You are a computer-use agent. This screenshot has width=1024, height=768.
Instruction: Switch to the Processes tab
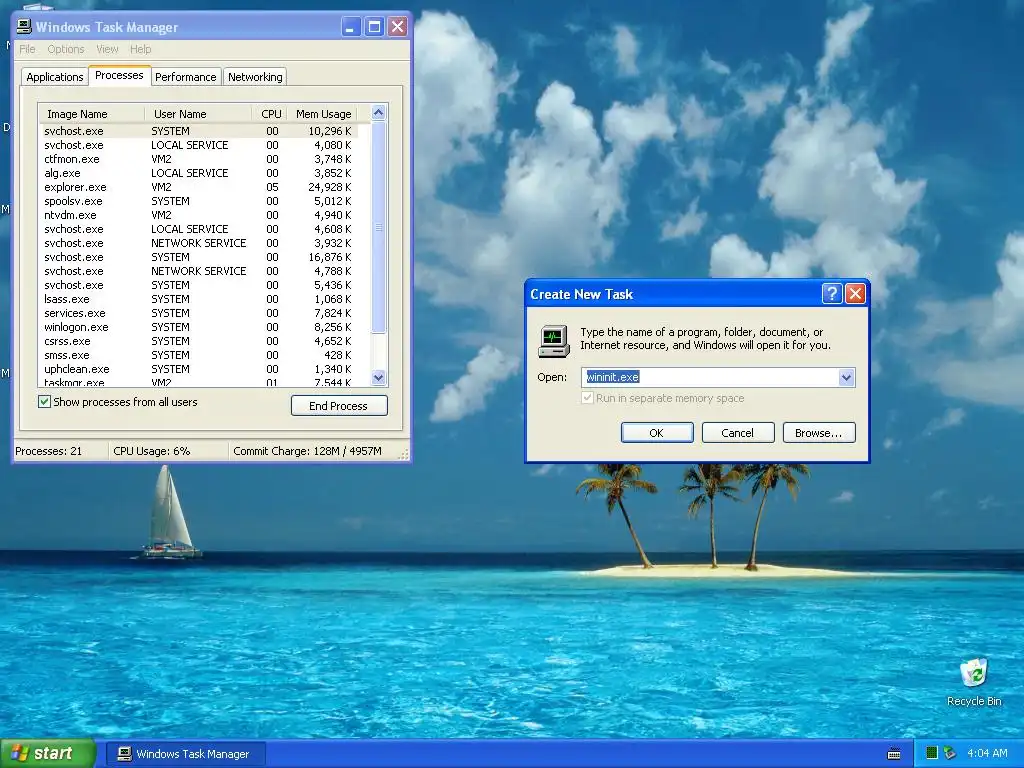pyautogui.click(x=120, y=75)
